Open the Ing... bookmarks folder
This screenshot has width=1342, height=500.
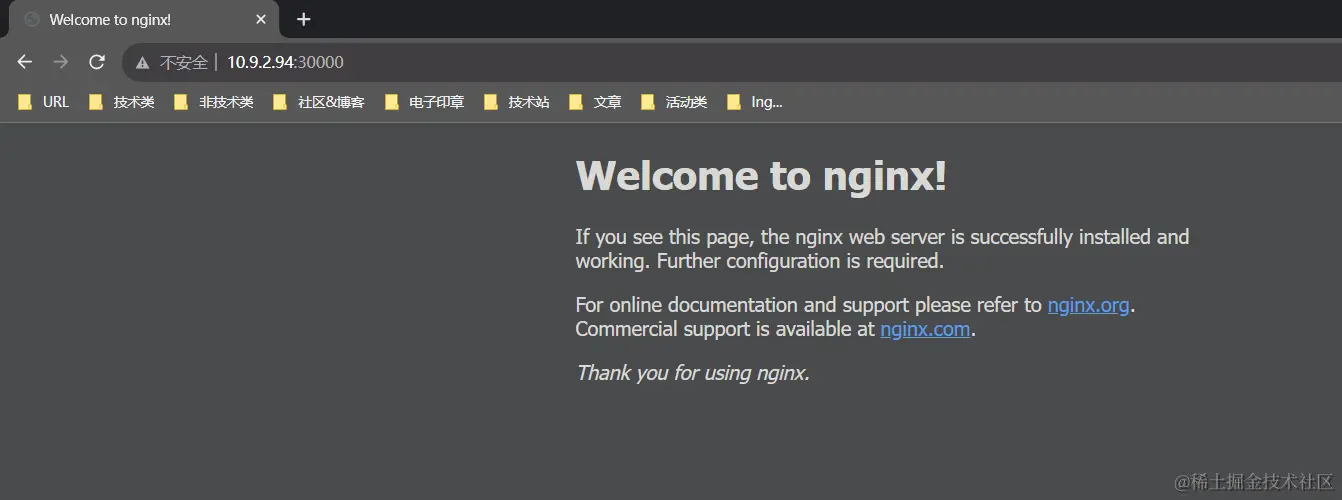click(x=754, y=102)
